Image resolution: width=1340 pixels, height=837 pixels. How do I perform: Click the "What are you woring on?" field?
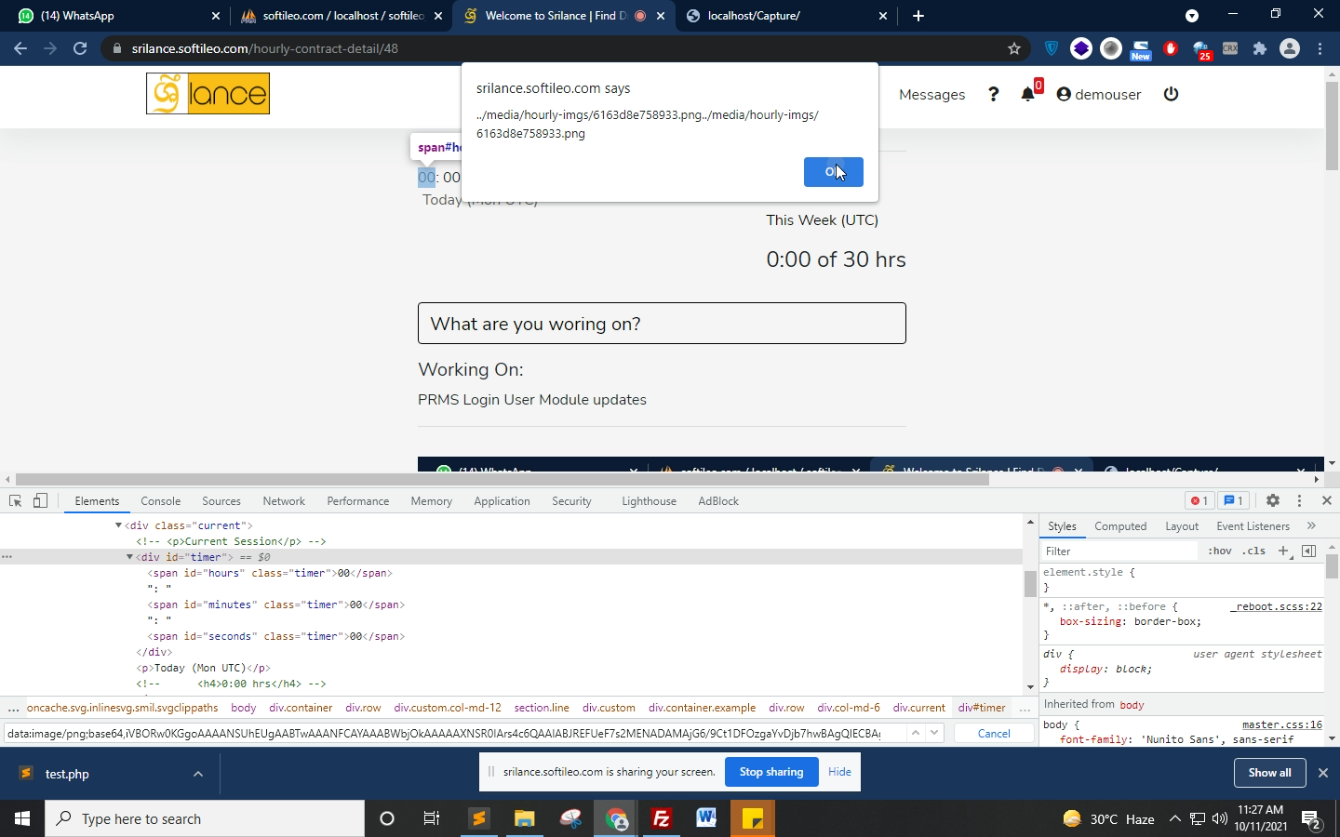[x=661, y=324]
